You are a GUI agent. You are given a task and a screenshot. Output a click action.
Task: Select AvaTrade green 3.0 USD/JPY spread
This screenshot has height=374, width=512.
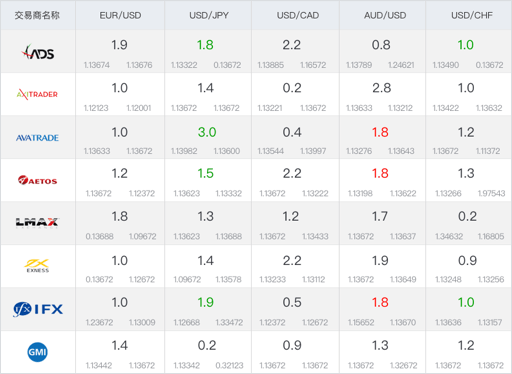pos(207,132)
